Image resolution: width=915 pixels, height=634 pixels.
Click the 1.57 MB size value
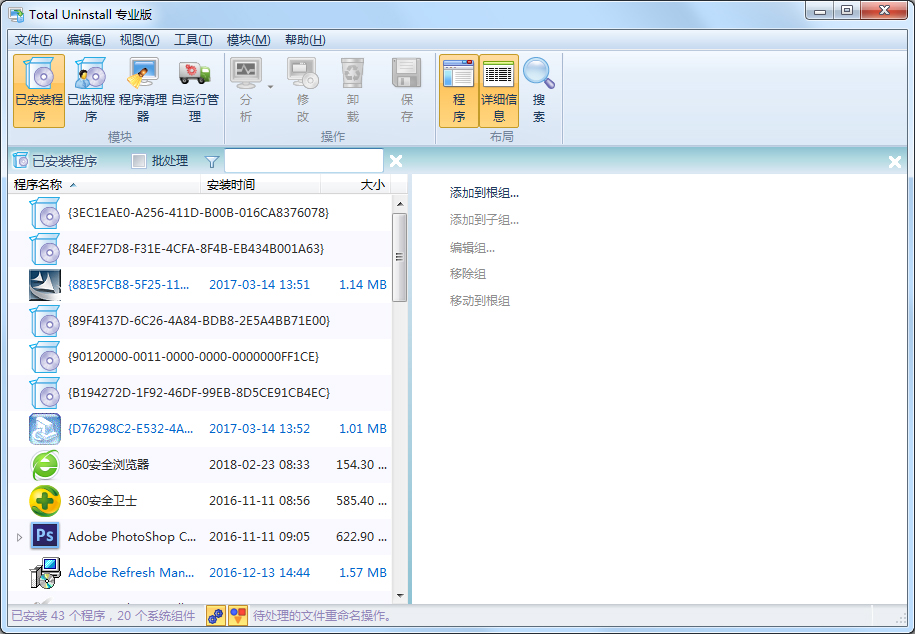click(363, 573)
